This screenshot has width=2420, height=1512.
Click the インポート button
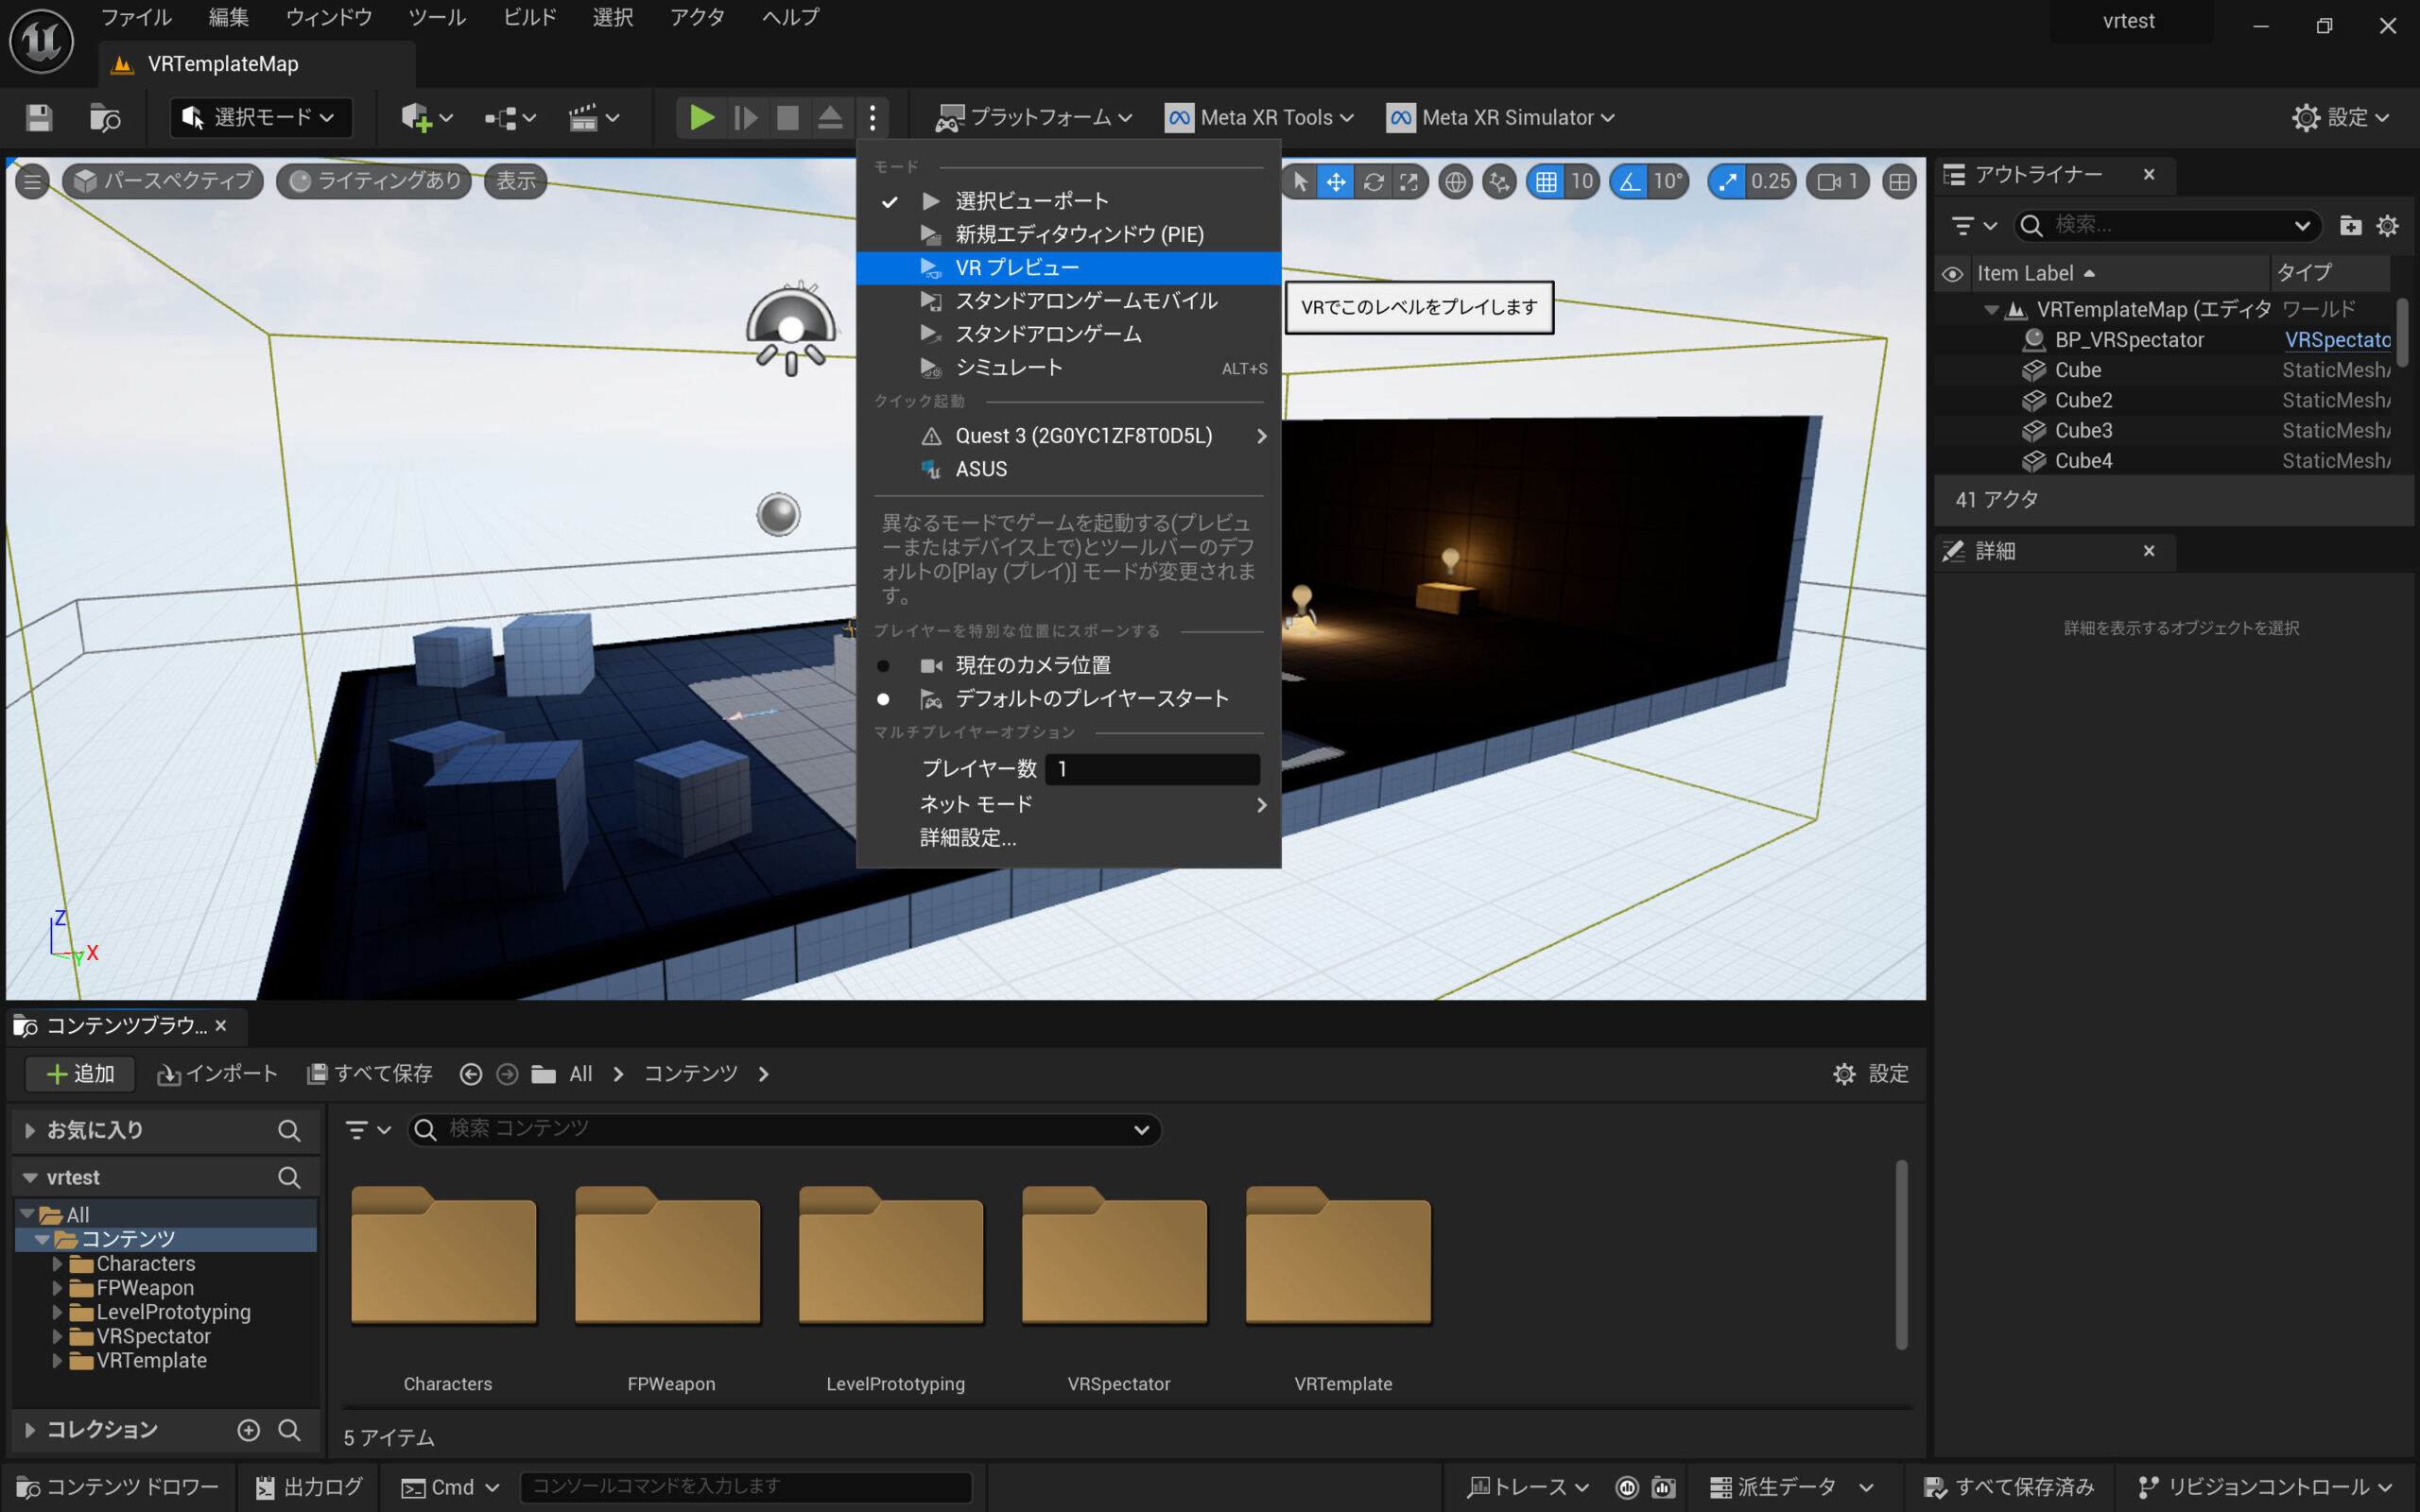click(217, 1074)
